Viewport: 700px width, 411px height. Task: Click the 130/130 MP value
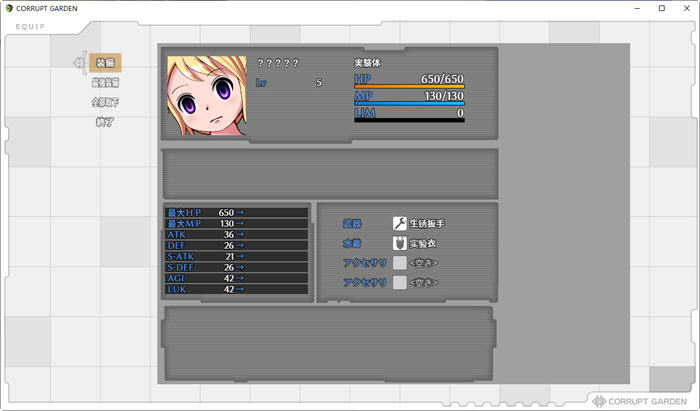[444, 95]
